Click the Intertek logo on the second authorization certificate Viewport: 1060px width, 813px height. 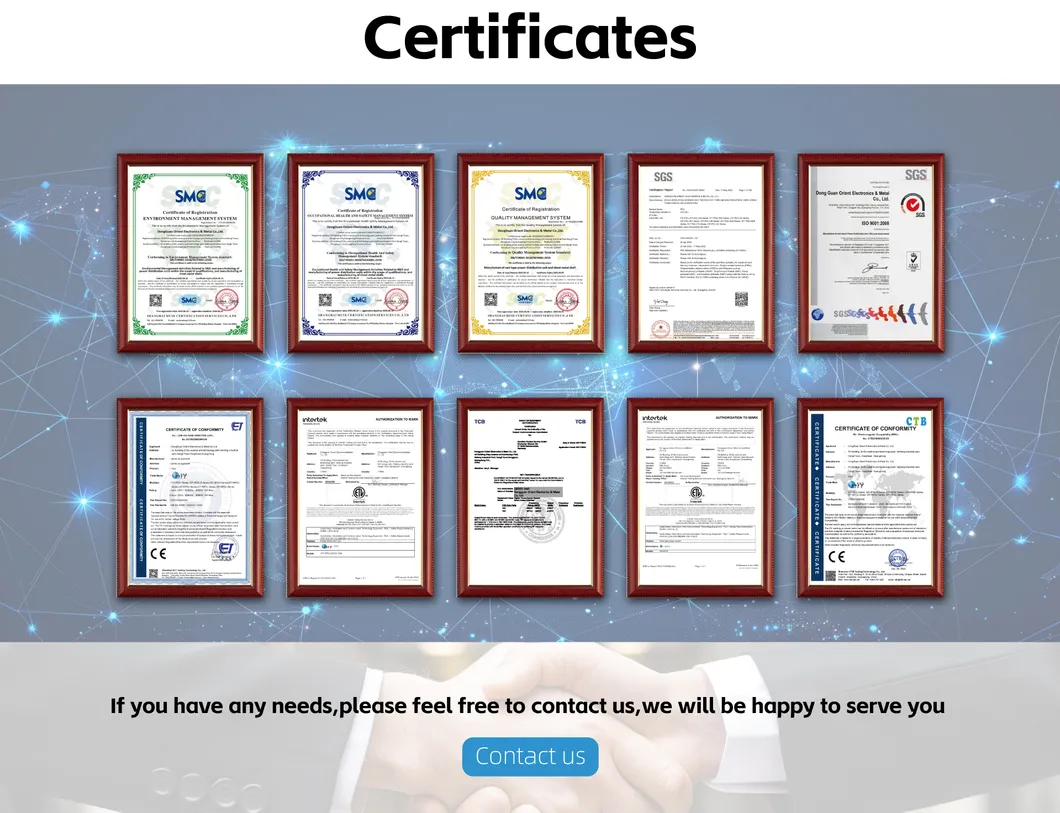[x=654, y=418]
